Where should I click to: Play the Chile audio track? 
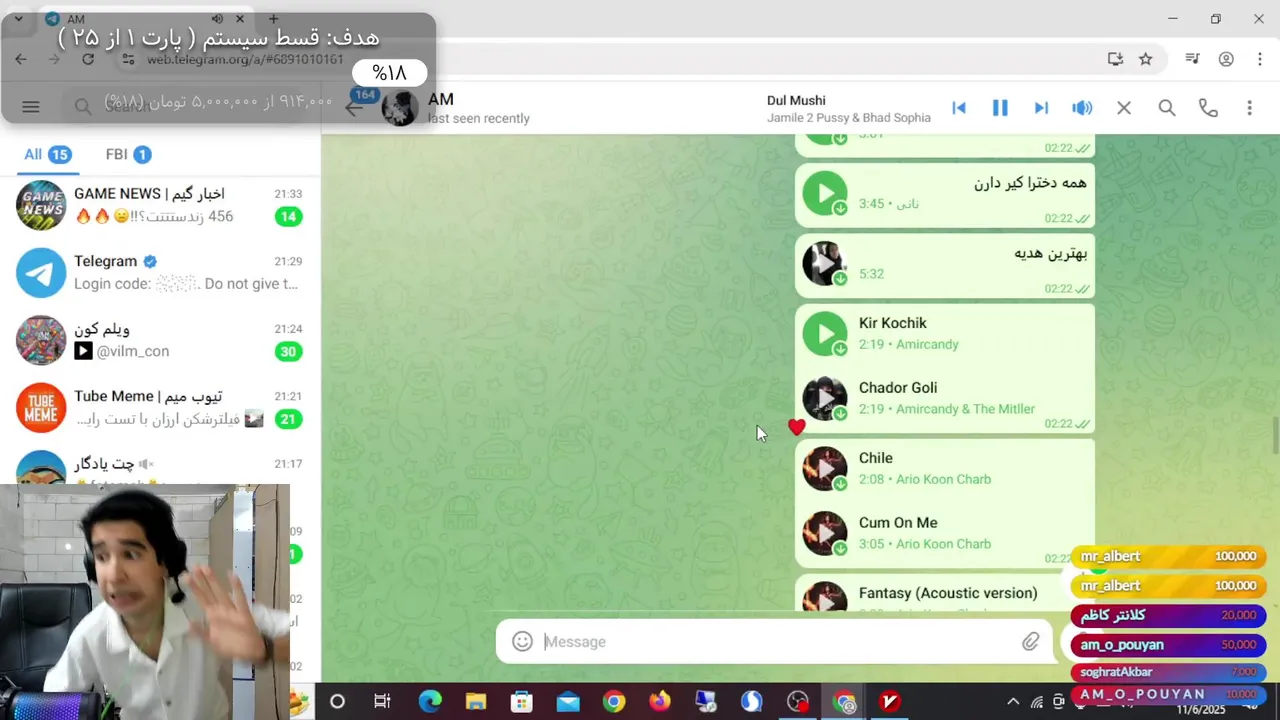pos(824,468)
